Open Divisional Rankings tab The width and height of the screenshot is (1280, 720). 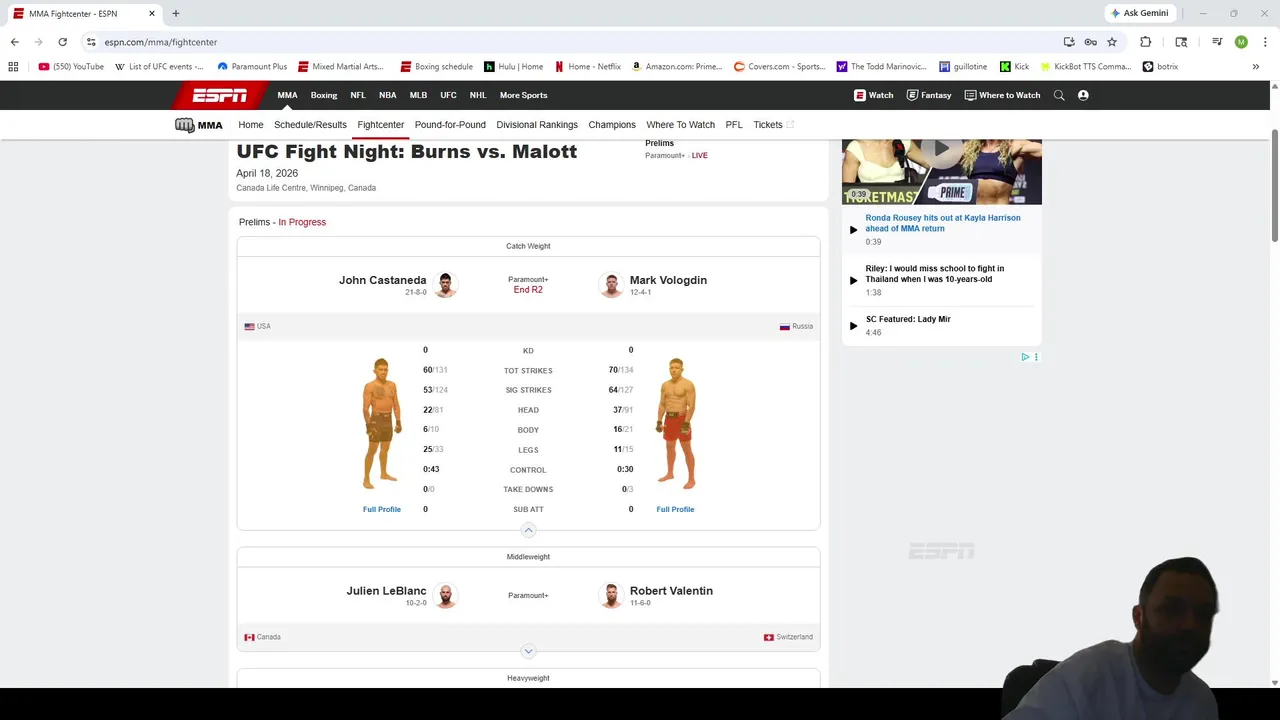pyautogui.click(x=537, y=125)
